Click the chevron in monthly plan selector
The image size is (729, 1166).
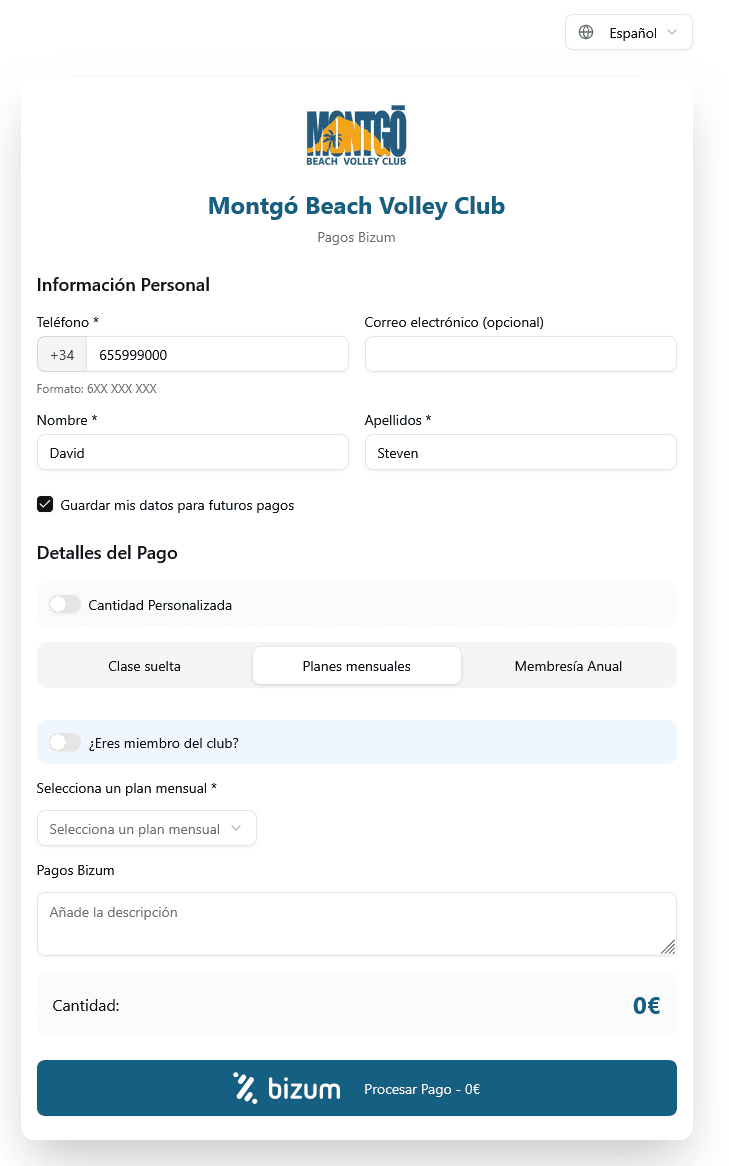[x=236, y=829]
